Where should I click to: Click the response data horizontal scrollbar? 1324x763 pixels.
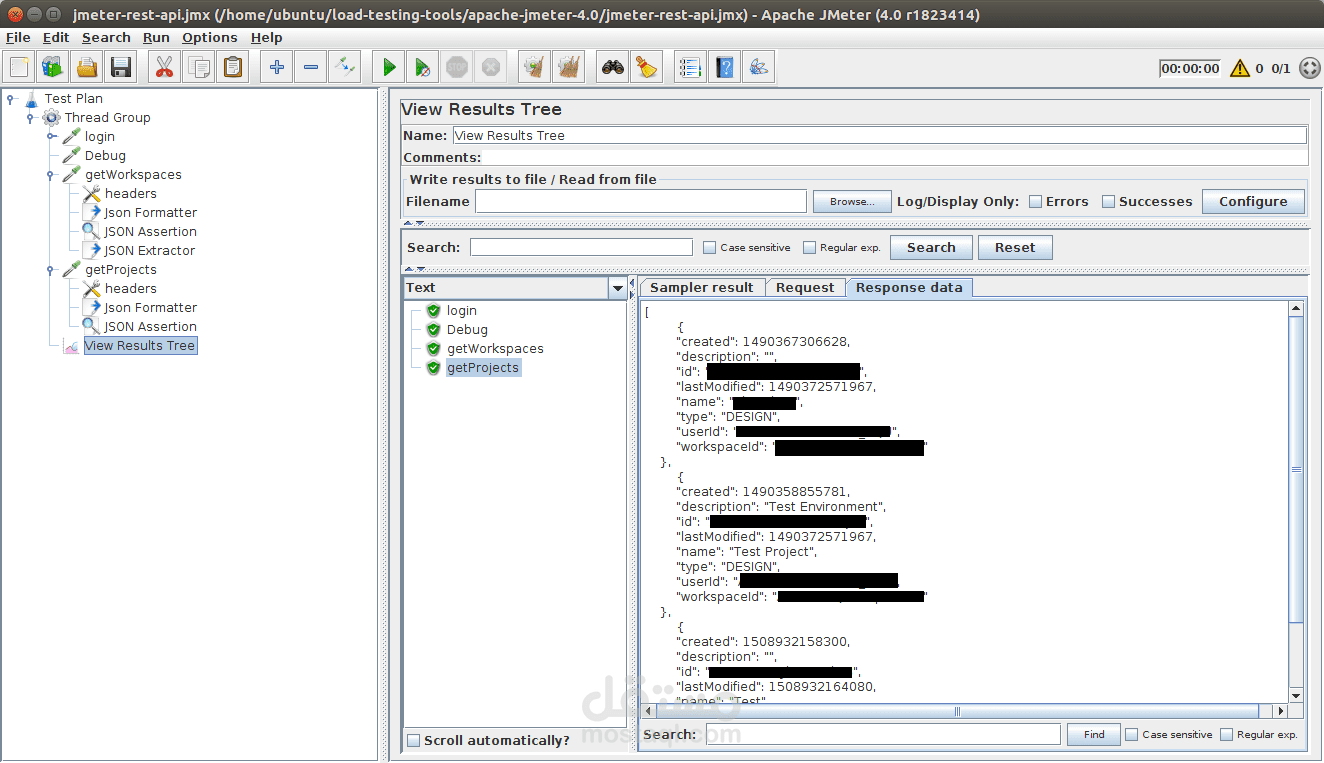click(x=957, y=711)
